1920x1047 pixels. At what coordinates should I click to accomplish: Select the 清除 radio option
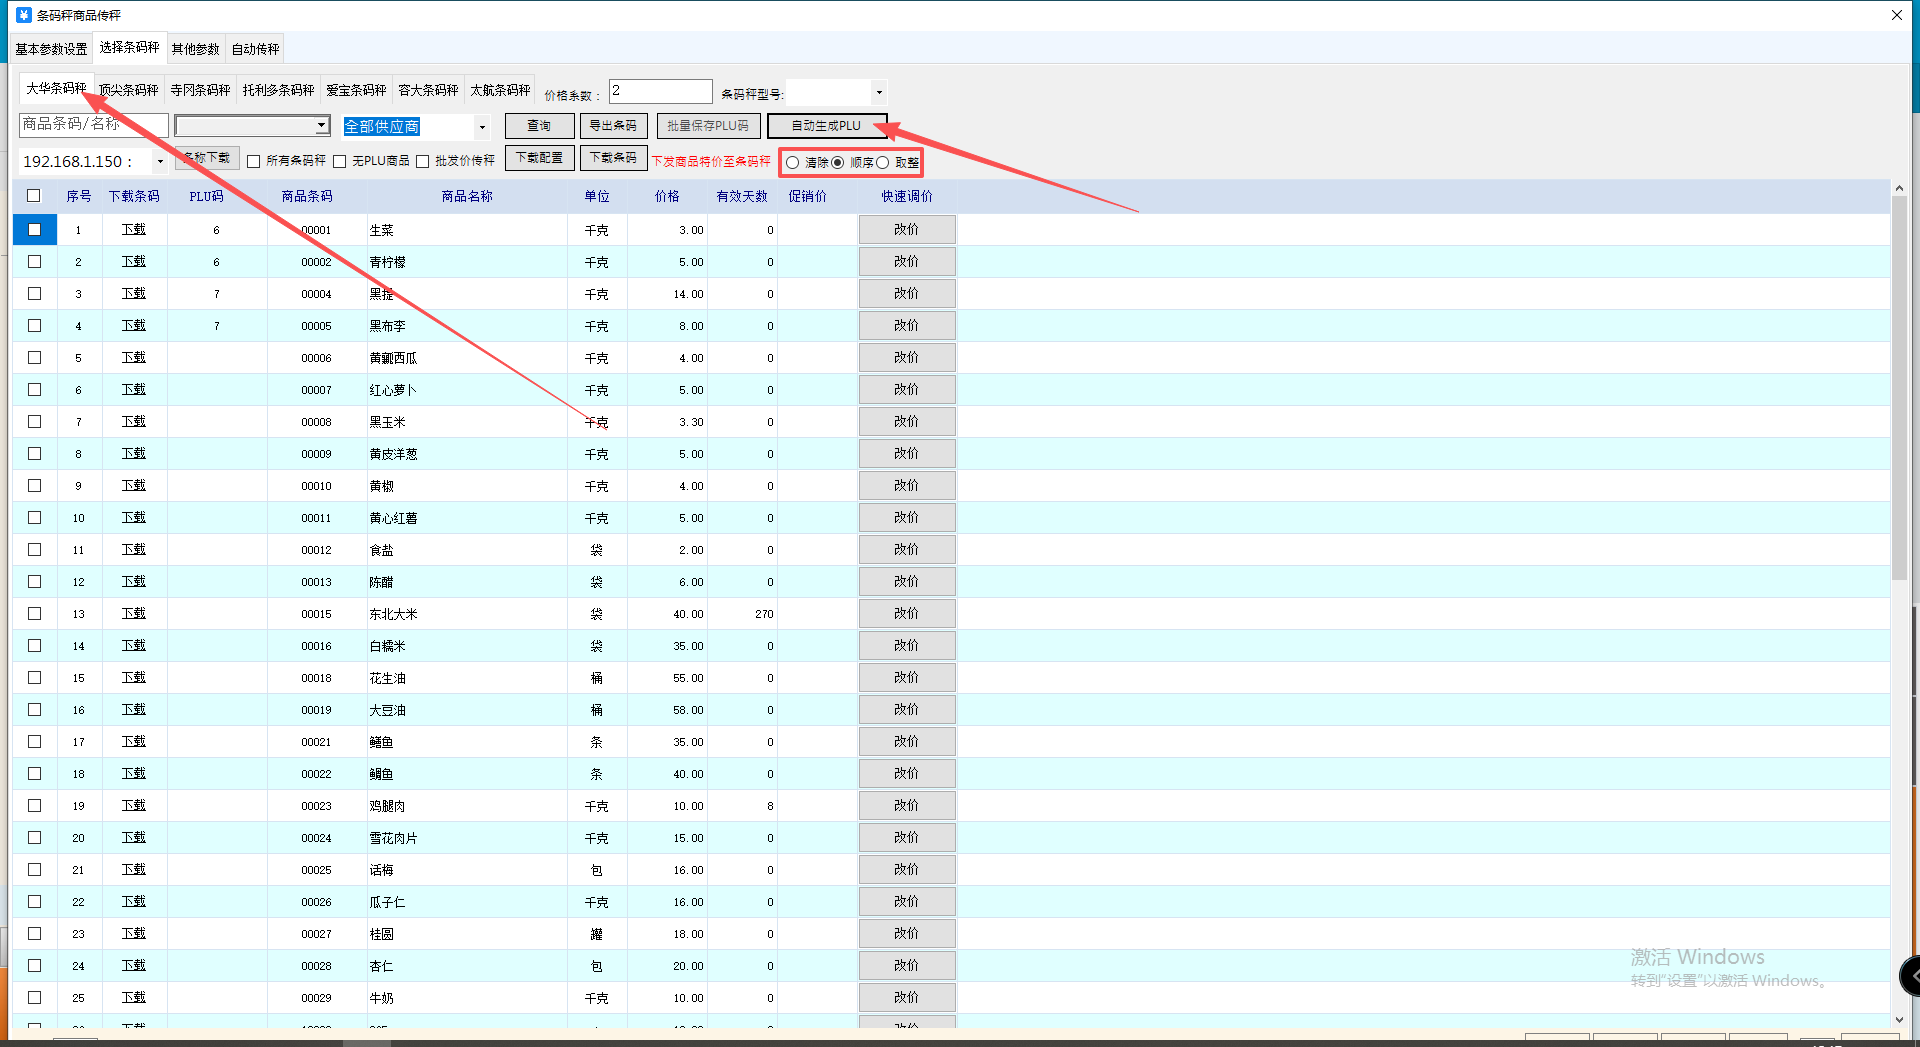tap(793, 163)
